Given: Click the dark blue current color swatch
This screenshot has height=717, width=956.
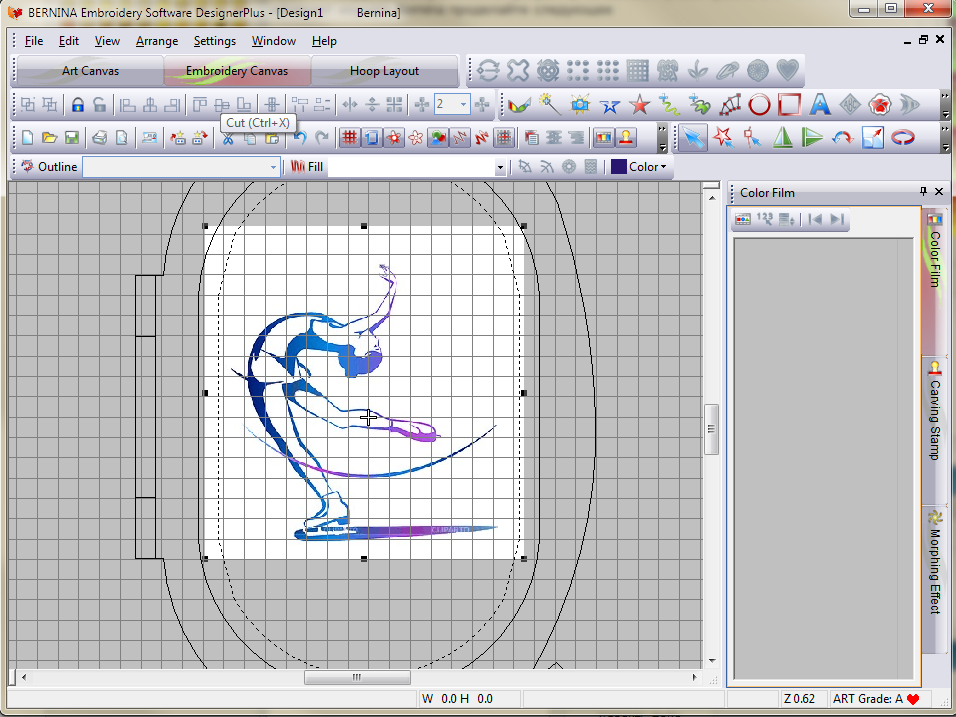Looking at the screenshot, I should click(618, 167).
